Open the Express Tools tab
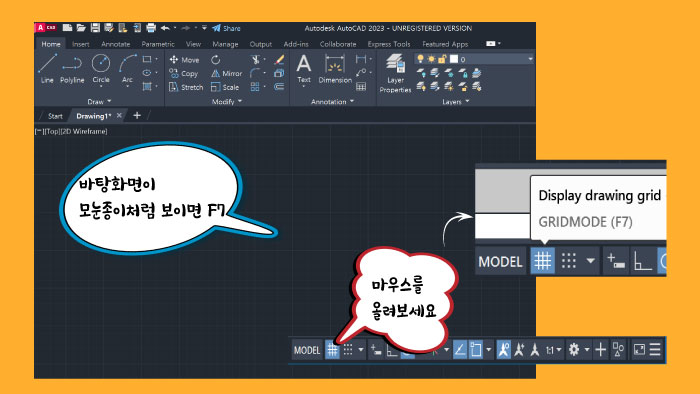 [x=389, y=44]
